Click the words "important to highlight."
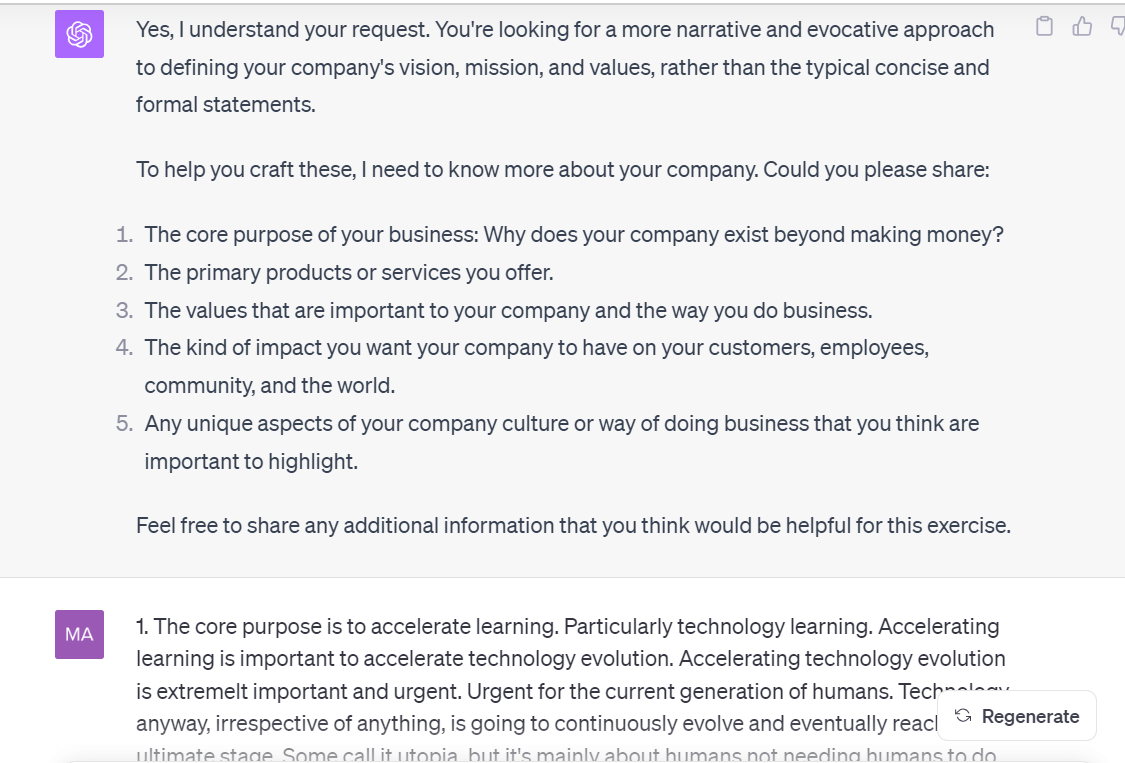Screen dimensions: 1125x763 pos(250,461)
